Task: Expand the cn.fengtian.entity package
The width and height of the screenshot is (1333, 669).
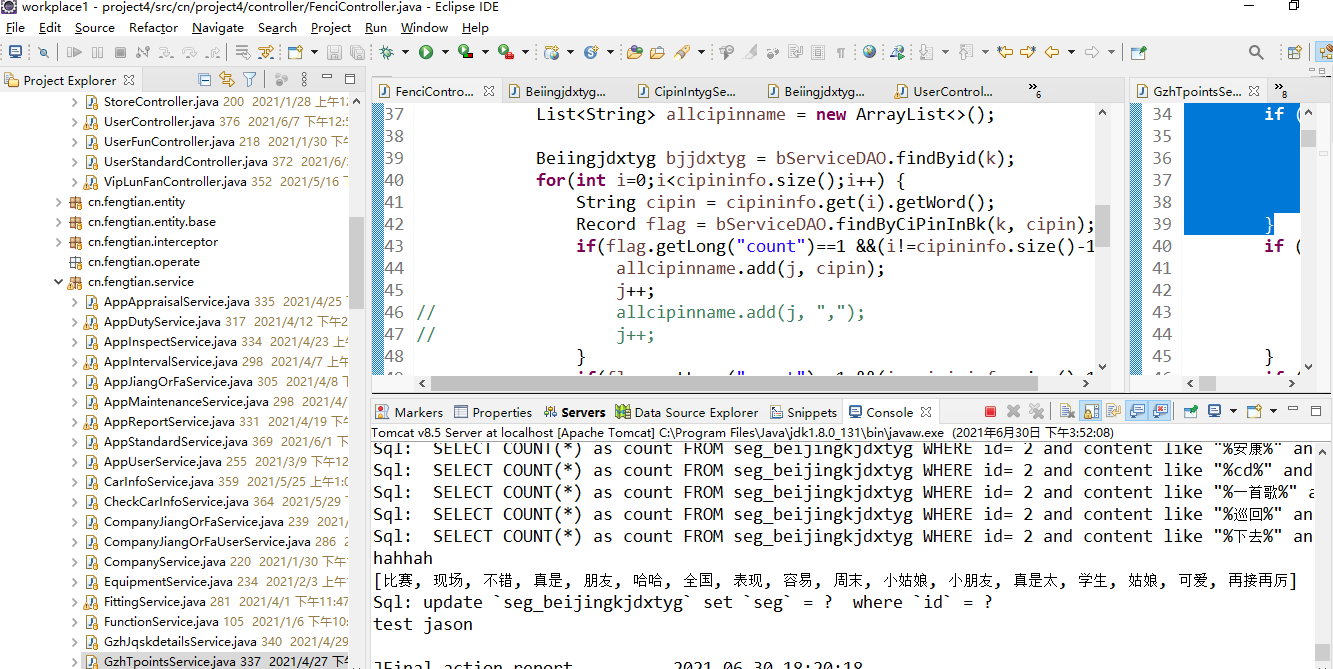Action: pyautogui.click(x=58, y=202)
